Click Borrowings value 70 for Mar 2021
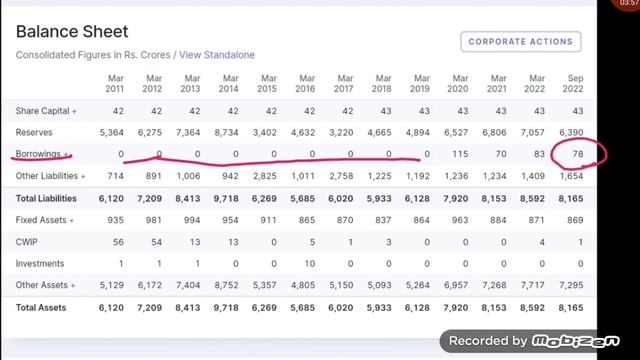 coord(501,154)
